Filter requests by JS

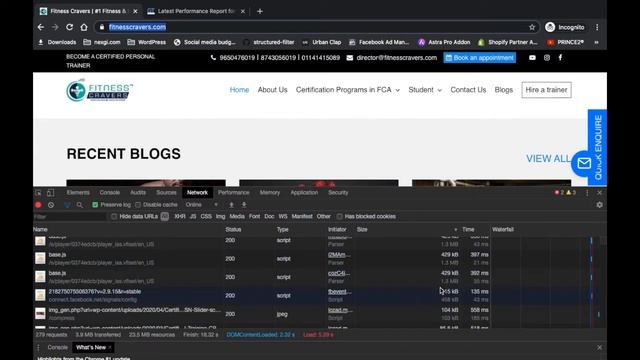pos(193,217)
